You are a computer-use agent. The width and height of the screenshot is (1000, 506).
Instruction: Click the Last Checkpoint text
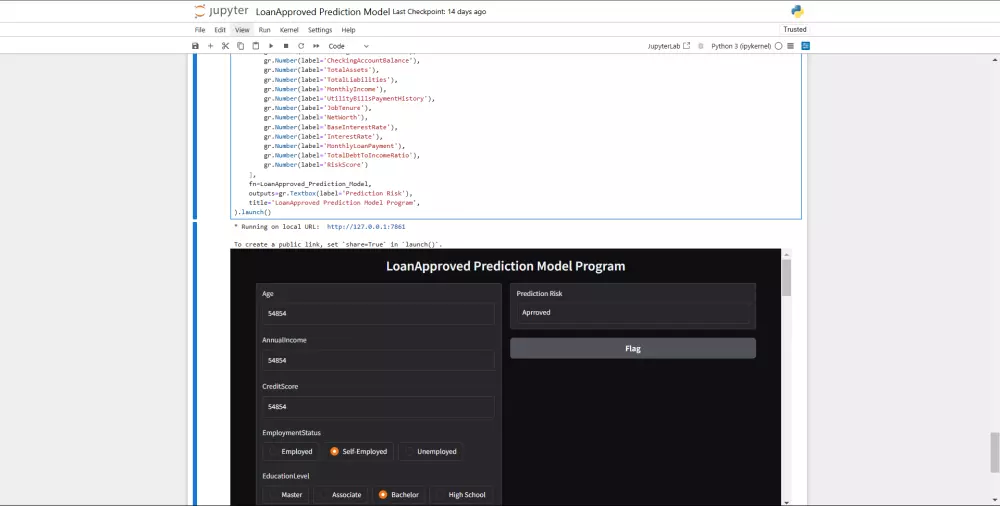tap(439, 11)
